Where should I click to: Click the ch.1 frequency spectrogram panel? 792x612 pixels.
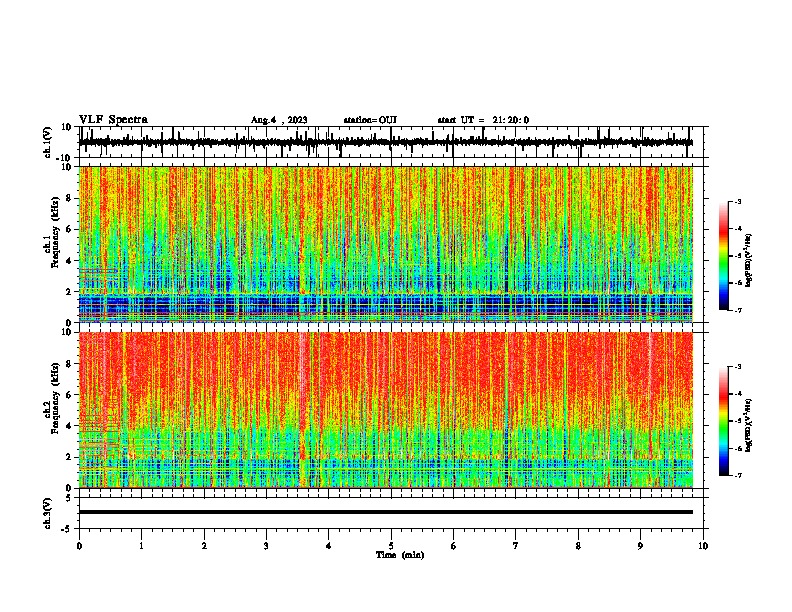[x=386, y=244]
